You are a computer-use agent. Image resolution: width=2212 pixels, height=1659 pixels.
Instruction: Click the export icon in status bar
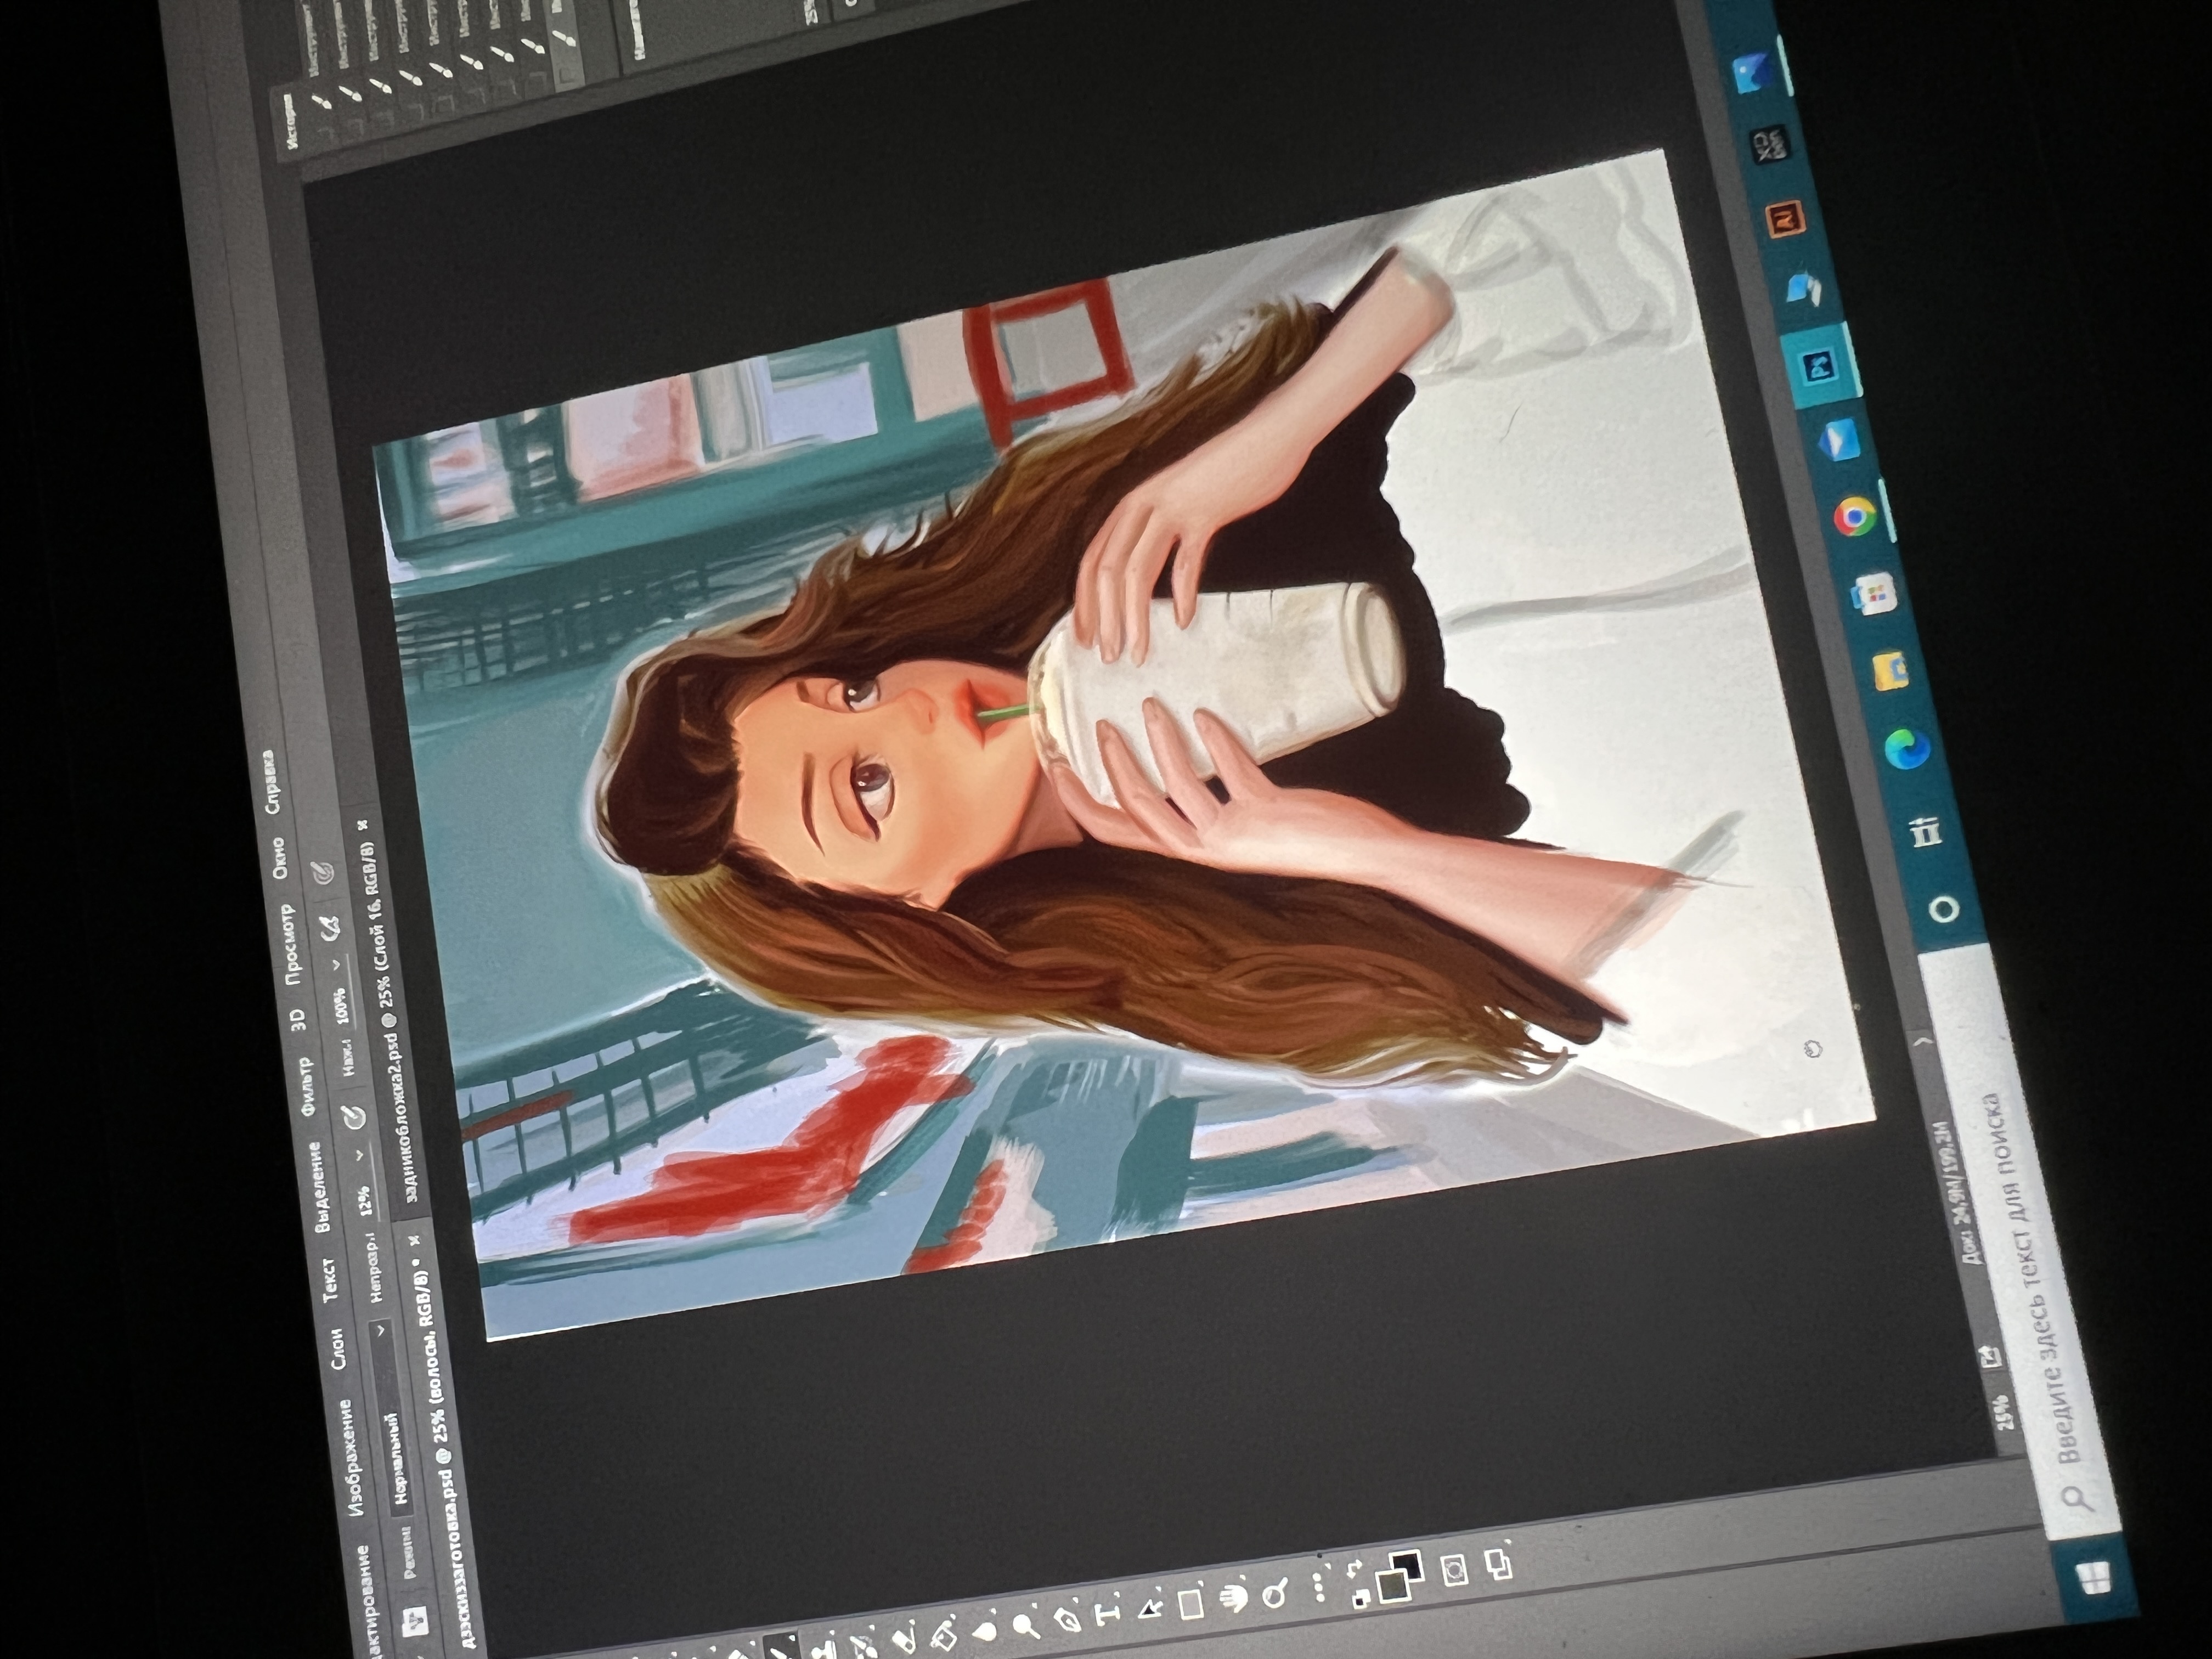pos(1992,1356)
